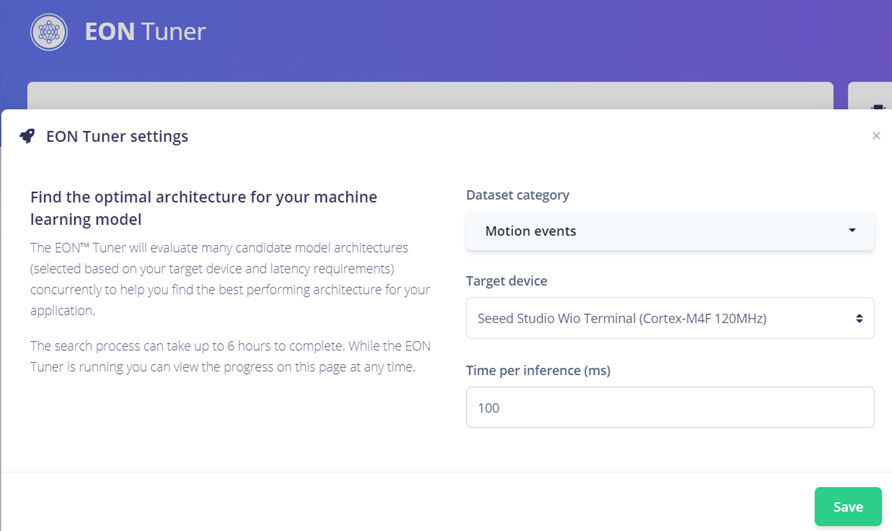Click the EON Tuner logo icon

click(x=49, y=32)
